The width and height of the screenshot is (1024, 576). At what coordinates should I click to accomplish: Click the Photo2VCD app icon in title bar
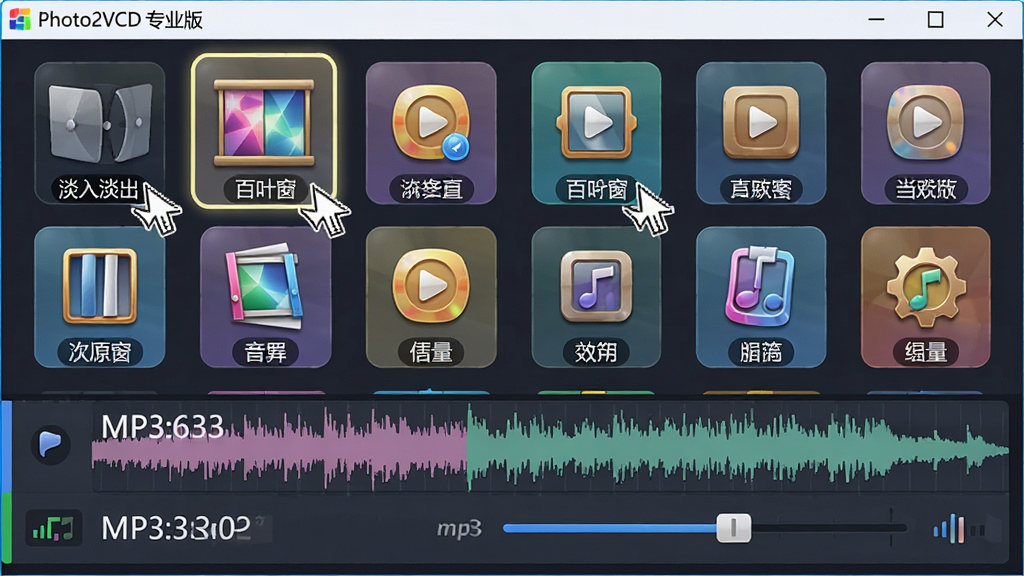click(20, 20)
